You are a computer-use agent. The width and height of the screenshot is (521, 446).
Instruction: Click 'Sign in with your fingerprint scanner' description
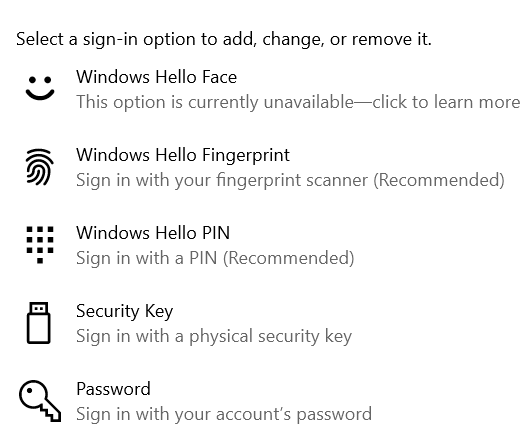pyautogui.click(x=222, y=180)
